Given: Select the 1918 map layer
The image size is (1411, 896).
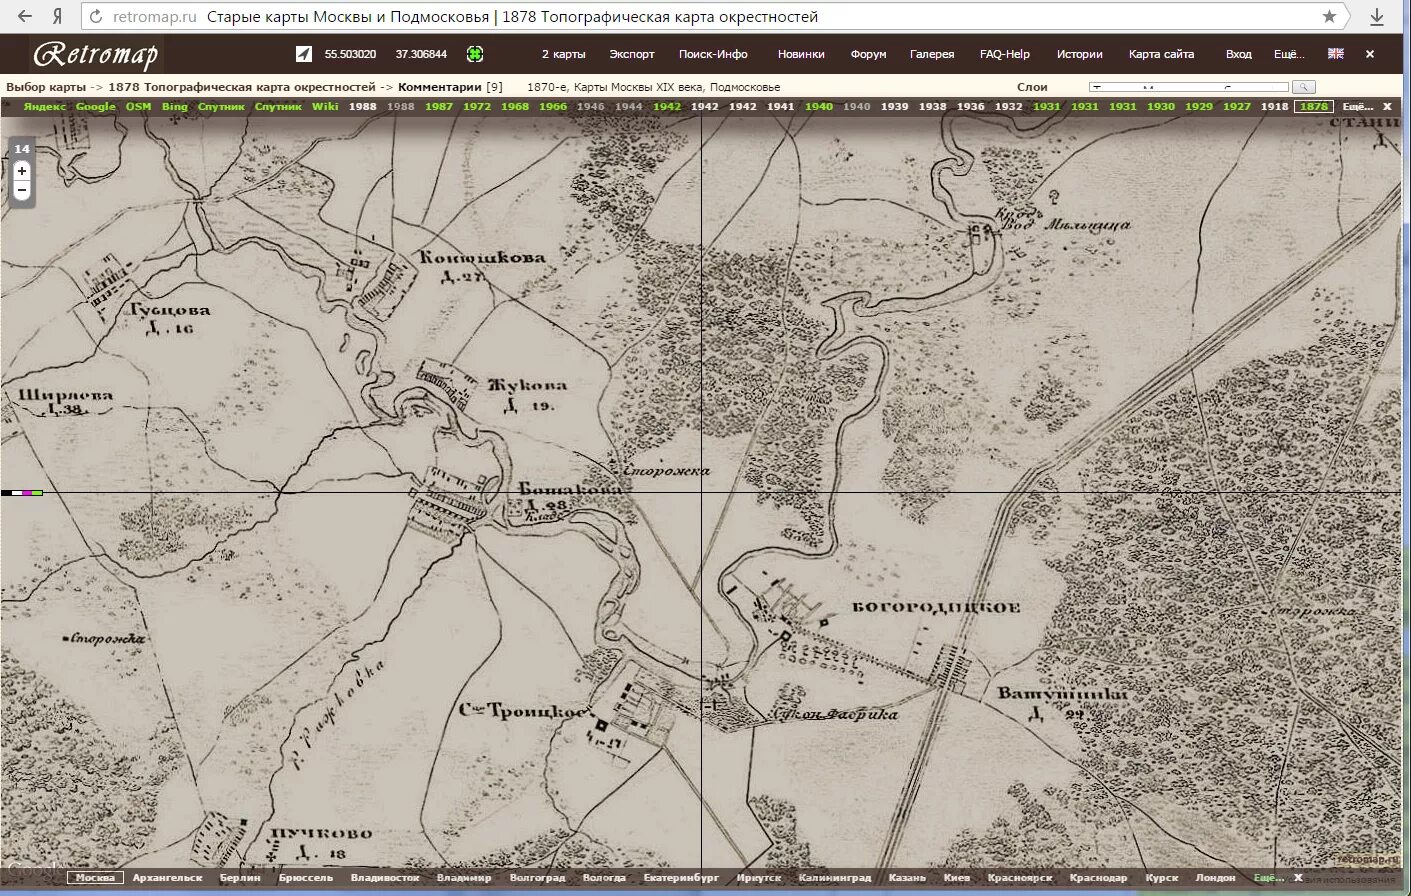Looking at the screenshot, I should pos(1275,106).
